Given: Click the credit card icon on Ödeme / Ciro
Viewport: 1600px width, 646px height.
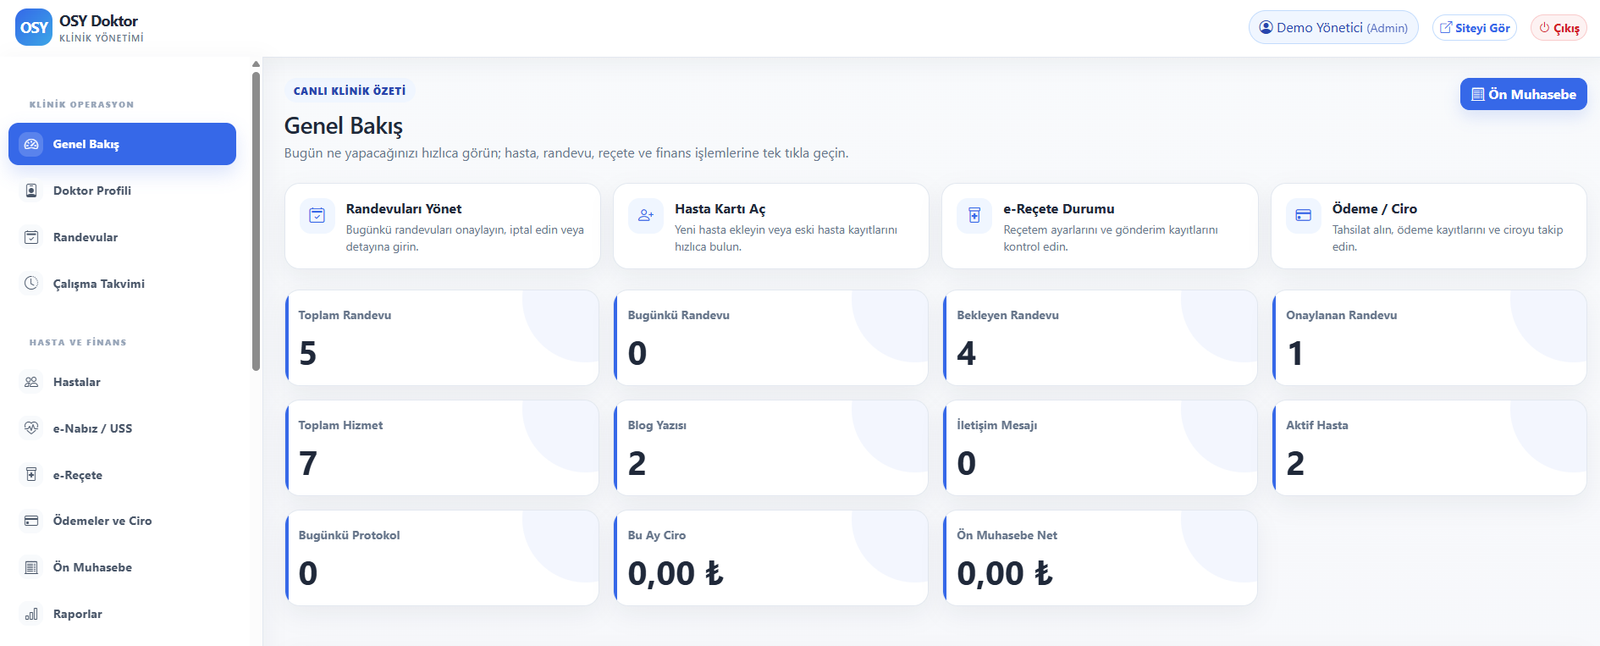Looking at the screenshot, I should (x=1303, y=215).
